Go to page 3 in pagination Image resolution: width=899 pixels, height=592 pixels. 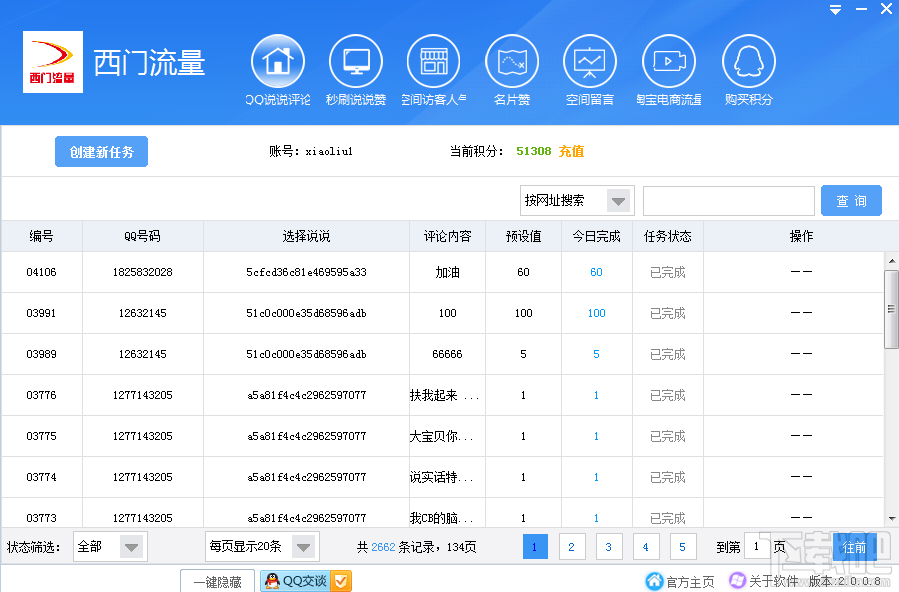pyautogui.click(x=609, y=547)
